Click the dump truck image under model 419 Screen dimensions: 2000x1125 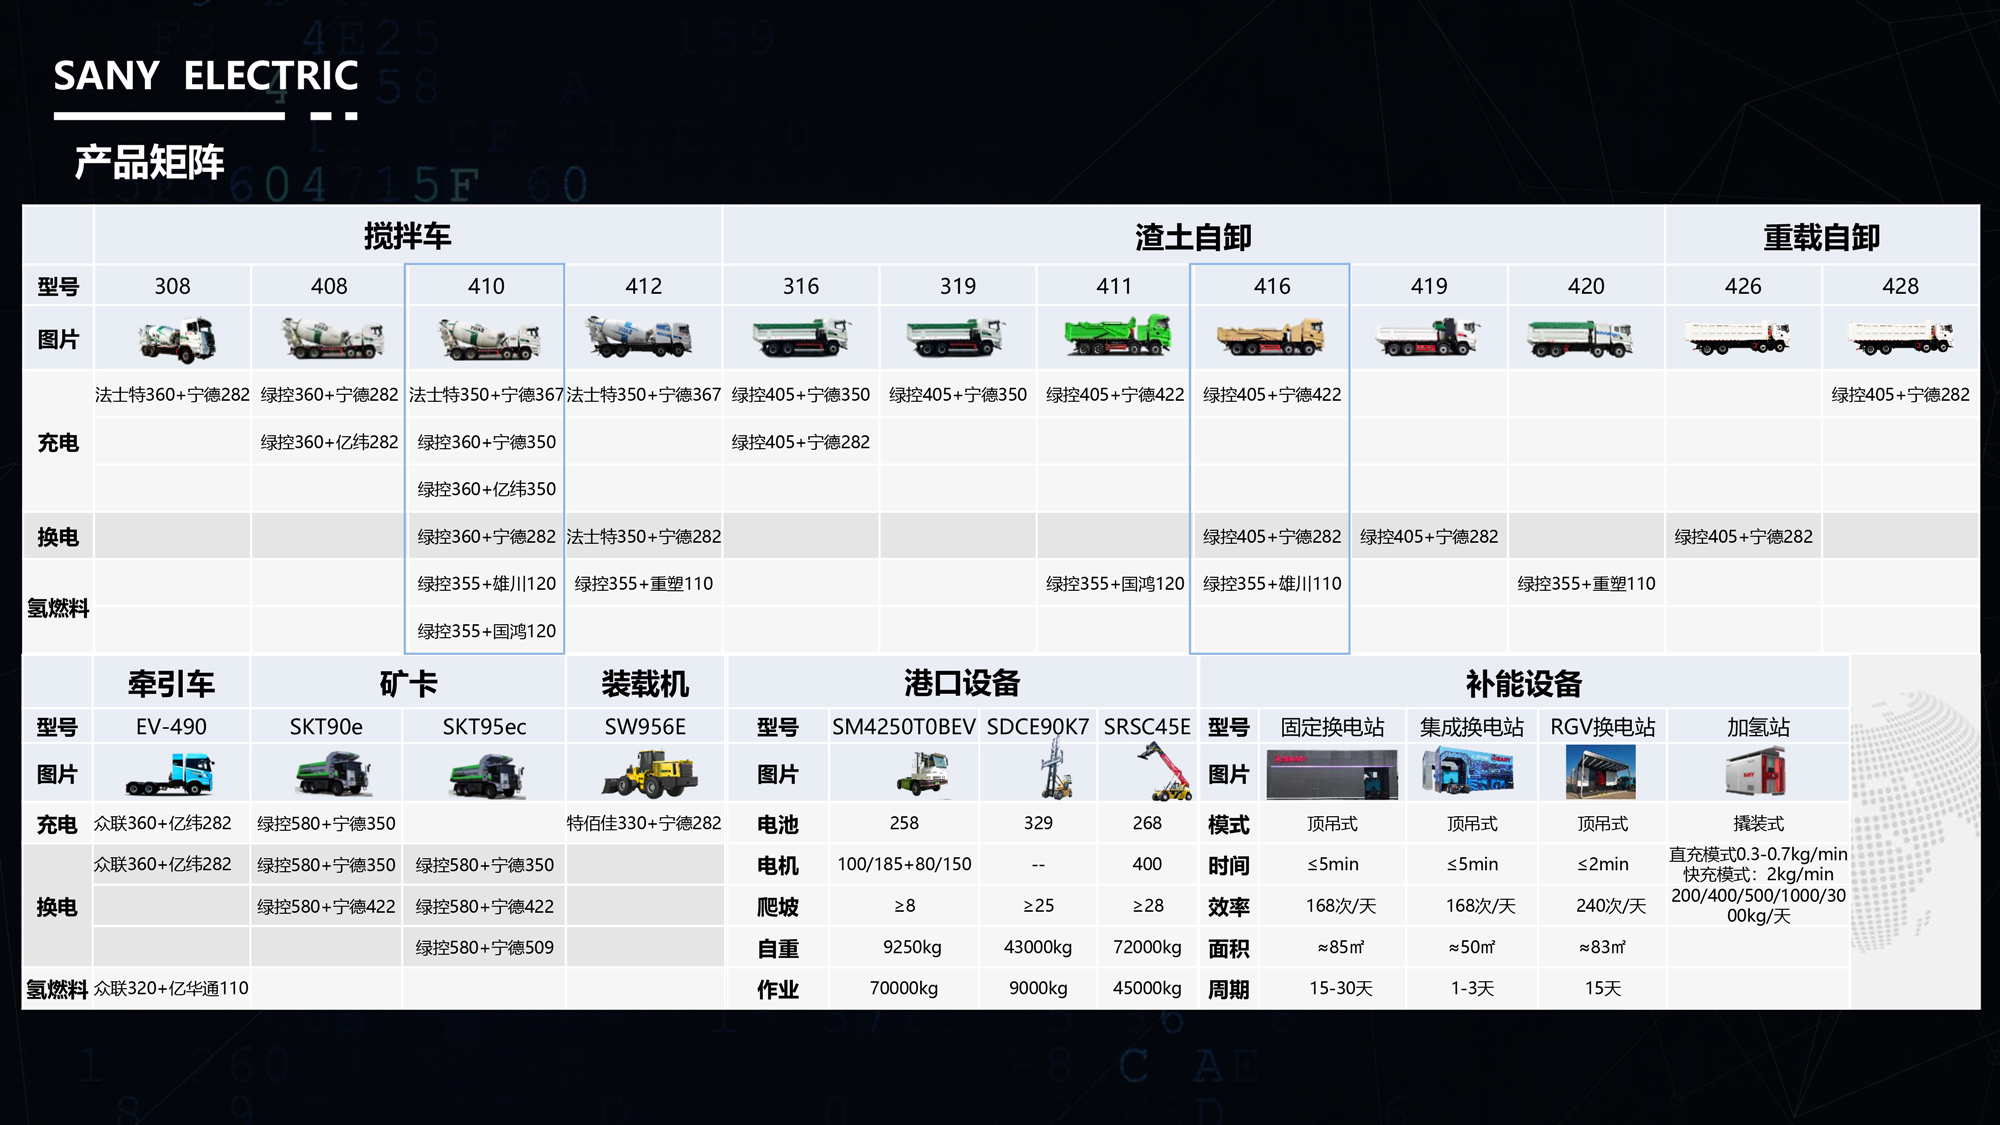pyautogui.click(x=1427, y=338)
